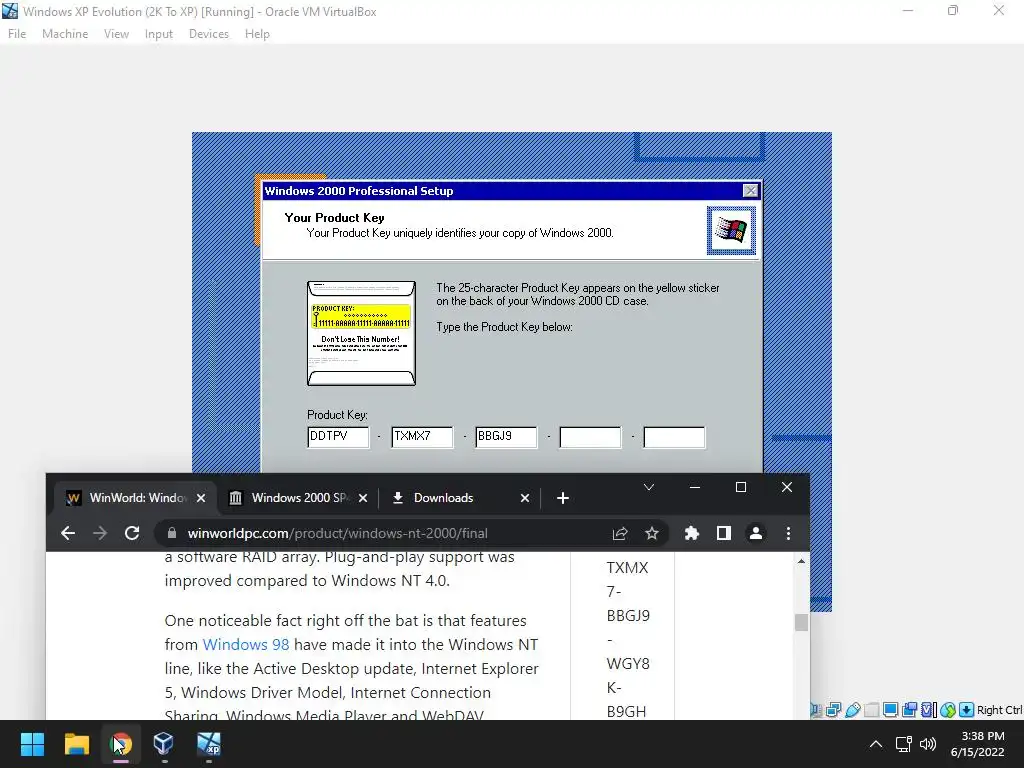Open the VirtualBox Input menu
The image size is (1024, 768).
tap(159, 34)
